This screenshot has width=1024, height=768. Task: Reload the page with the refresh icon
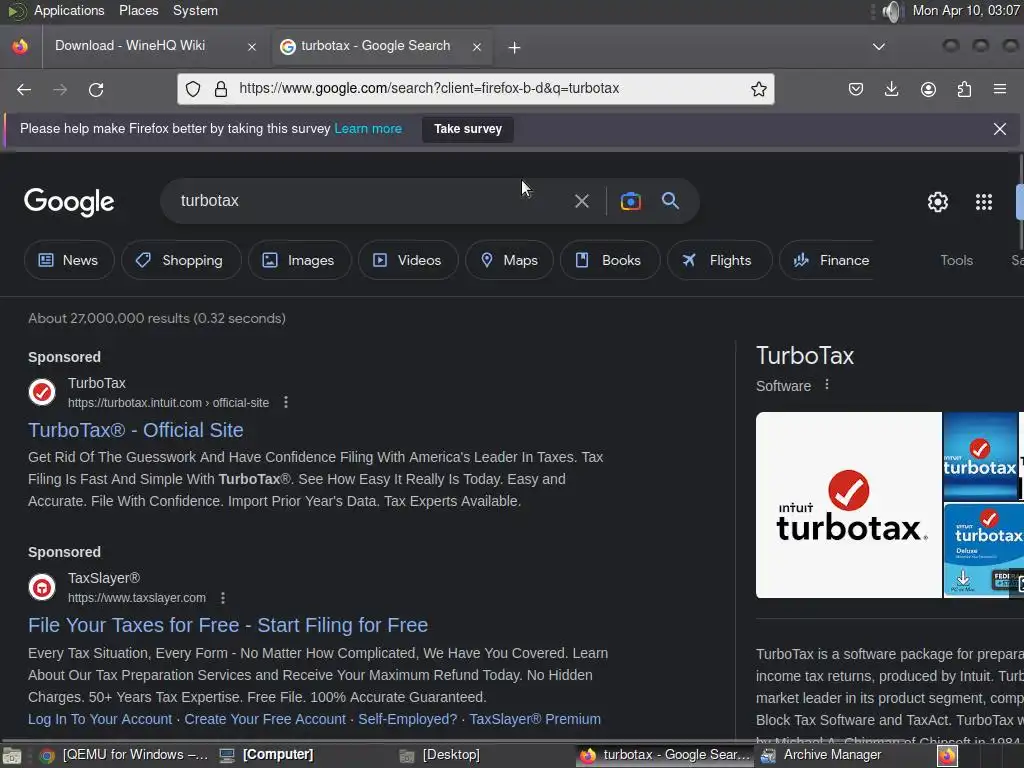[x=96, y=89]
